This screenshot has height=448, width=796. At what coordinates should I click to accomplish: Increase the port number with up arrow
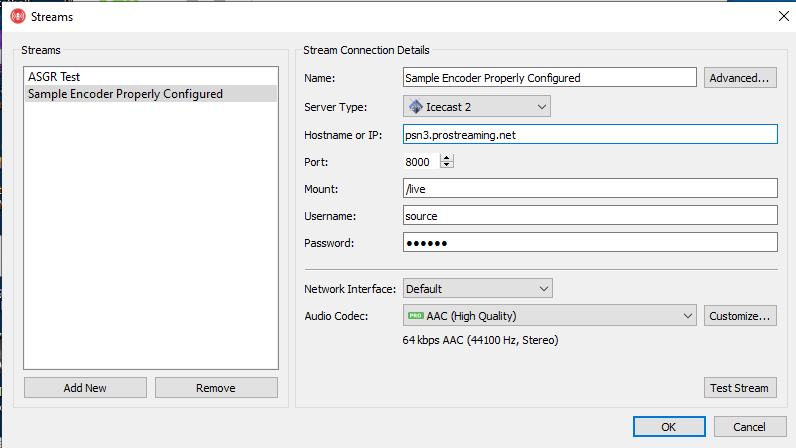[446, 157]
